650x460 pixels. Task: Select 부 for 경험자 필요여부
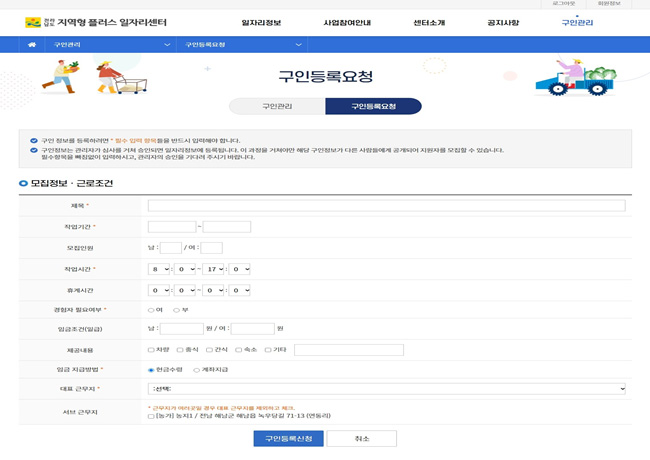(x=177, y=310)
